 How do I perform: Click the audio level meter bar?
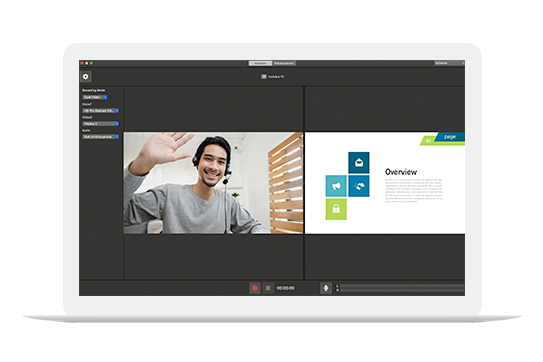[x=402, y=288]
